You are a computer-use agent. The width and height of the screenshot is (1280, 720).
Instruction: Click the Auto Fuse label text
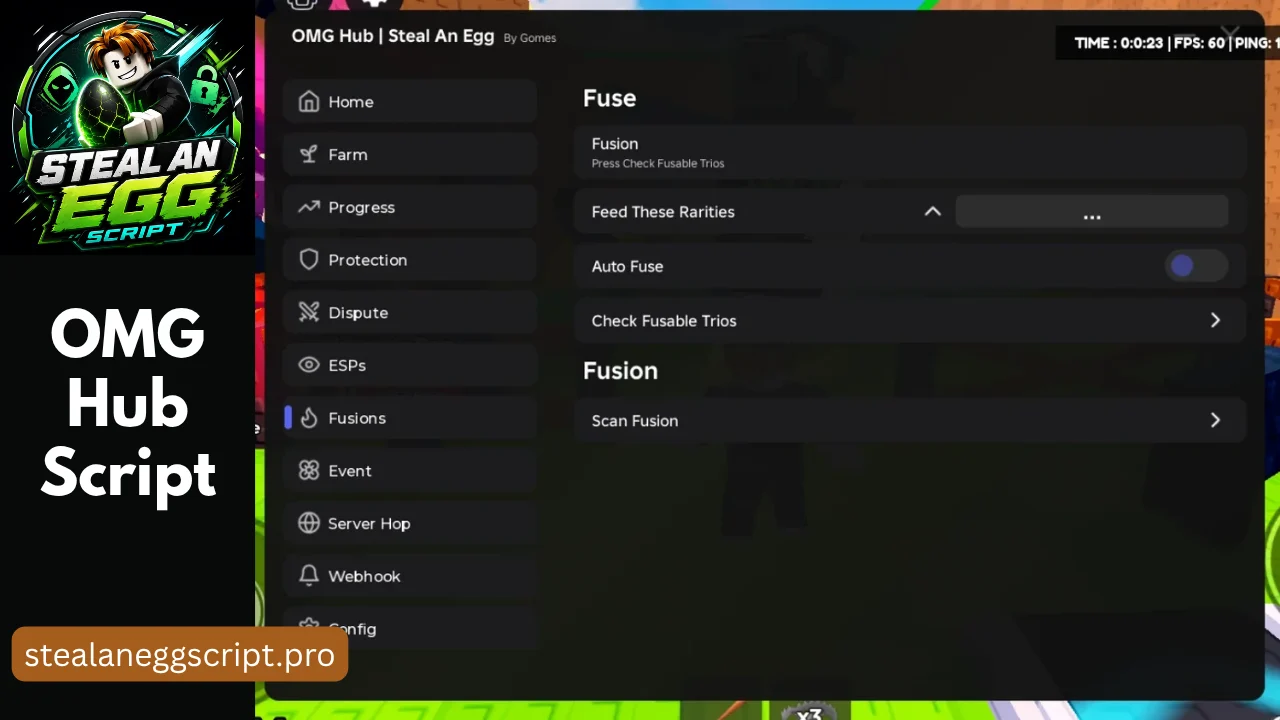627,266
